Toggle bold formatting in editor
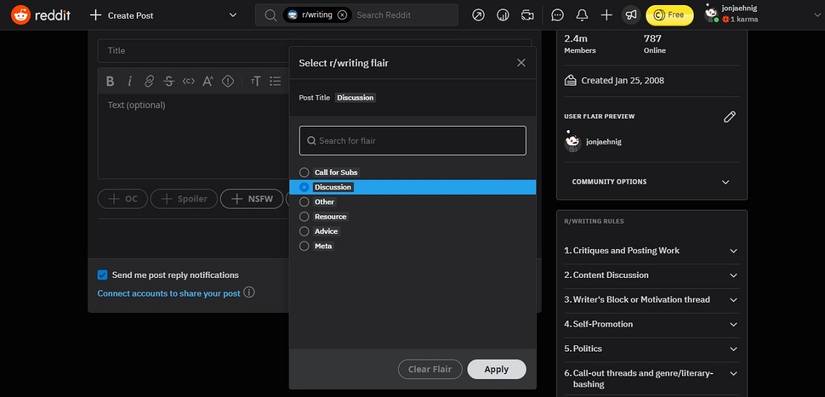The height and width of the screenshot is (397, 825). (110, 81)
